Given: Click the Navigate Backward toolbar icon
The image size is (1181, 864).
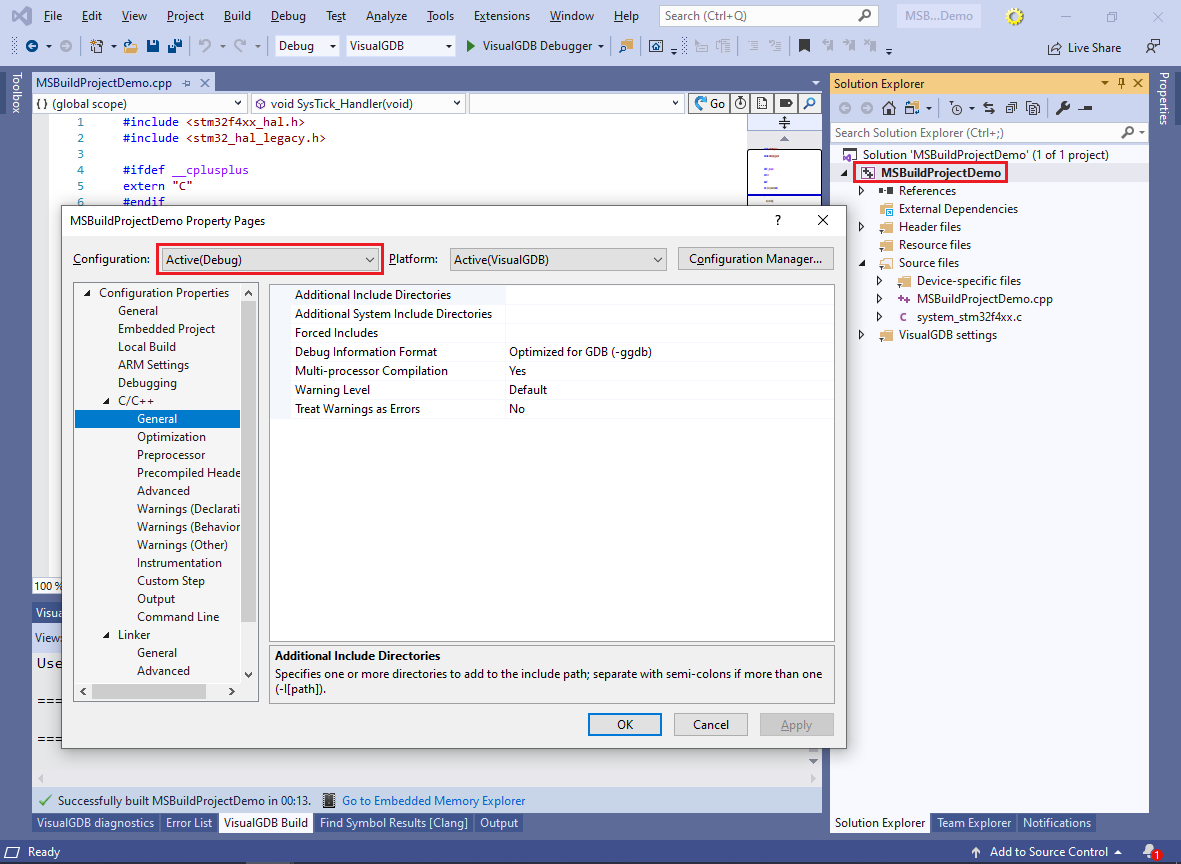Looking at the screenshot, I should pyautogui.click(x=31, y=46).
